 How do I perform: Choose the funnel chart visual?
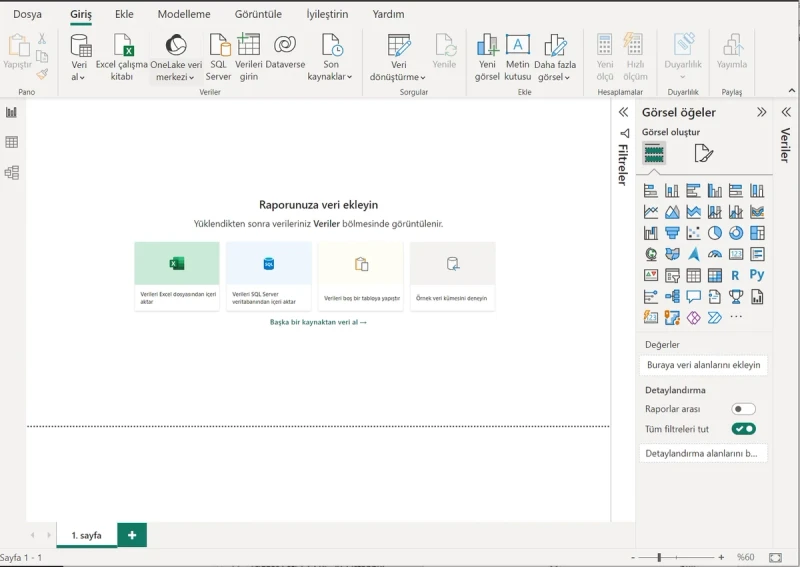pos(672,233)
